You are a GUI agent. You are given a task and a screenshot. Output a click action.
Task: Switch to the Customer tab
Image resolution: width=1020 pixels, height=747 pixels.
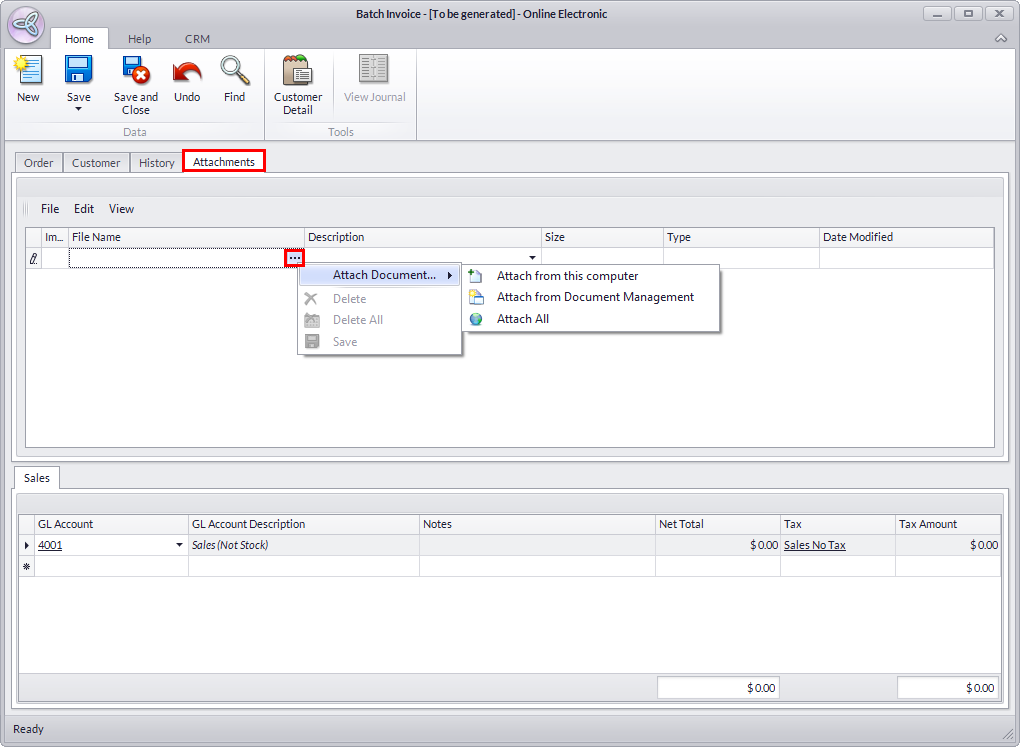click(x=96, y=163)
